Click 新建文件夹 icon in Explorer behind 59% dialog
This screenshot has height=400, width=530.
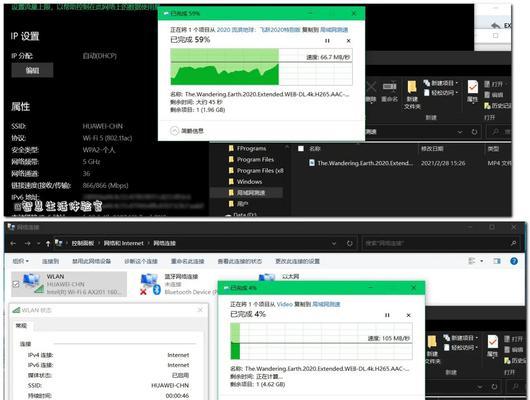tap(412, 95)
